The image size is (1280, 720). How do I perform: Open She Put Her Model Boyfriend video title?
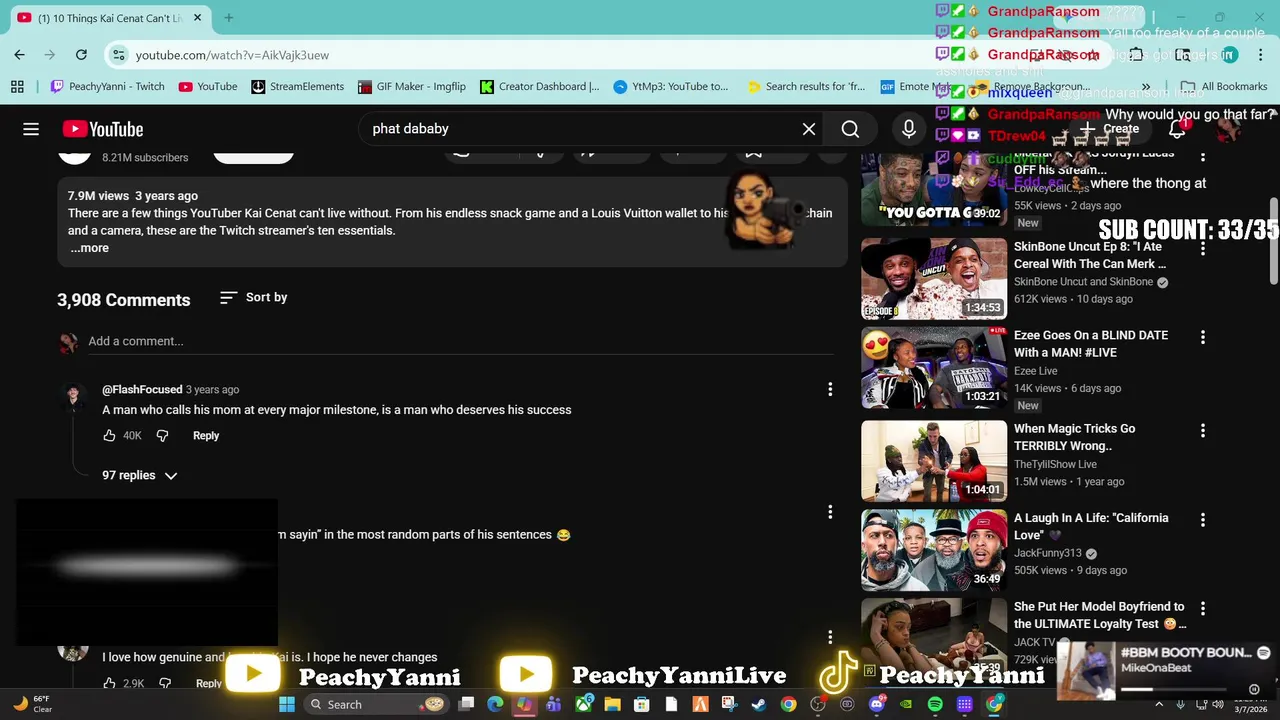pos(1100,615)
